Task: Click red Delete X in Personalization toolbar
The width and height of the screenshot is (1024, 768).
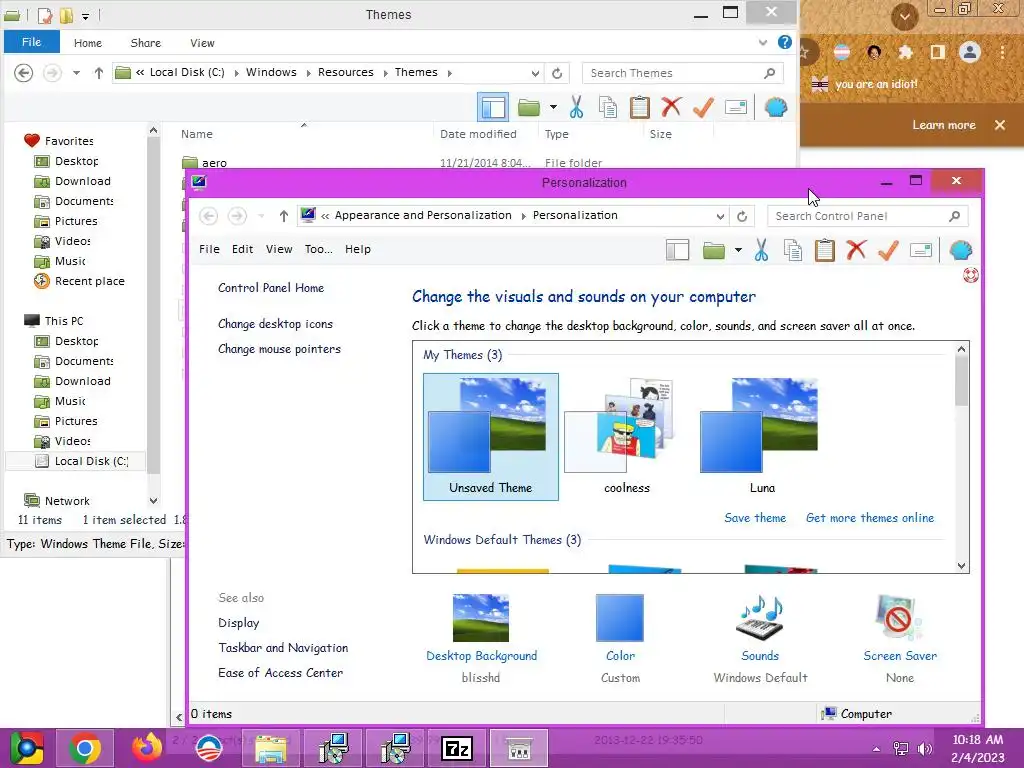Action: (x=856, y=250)
